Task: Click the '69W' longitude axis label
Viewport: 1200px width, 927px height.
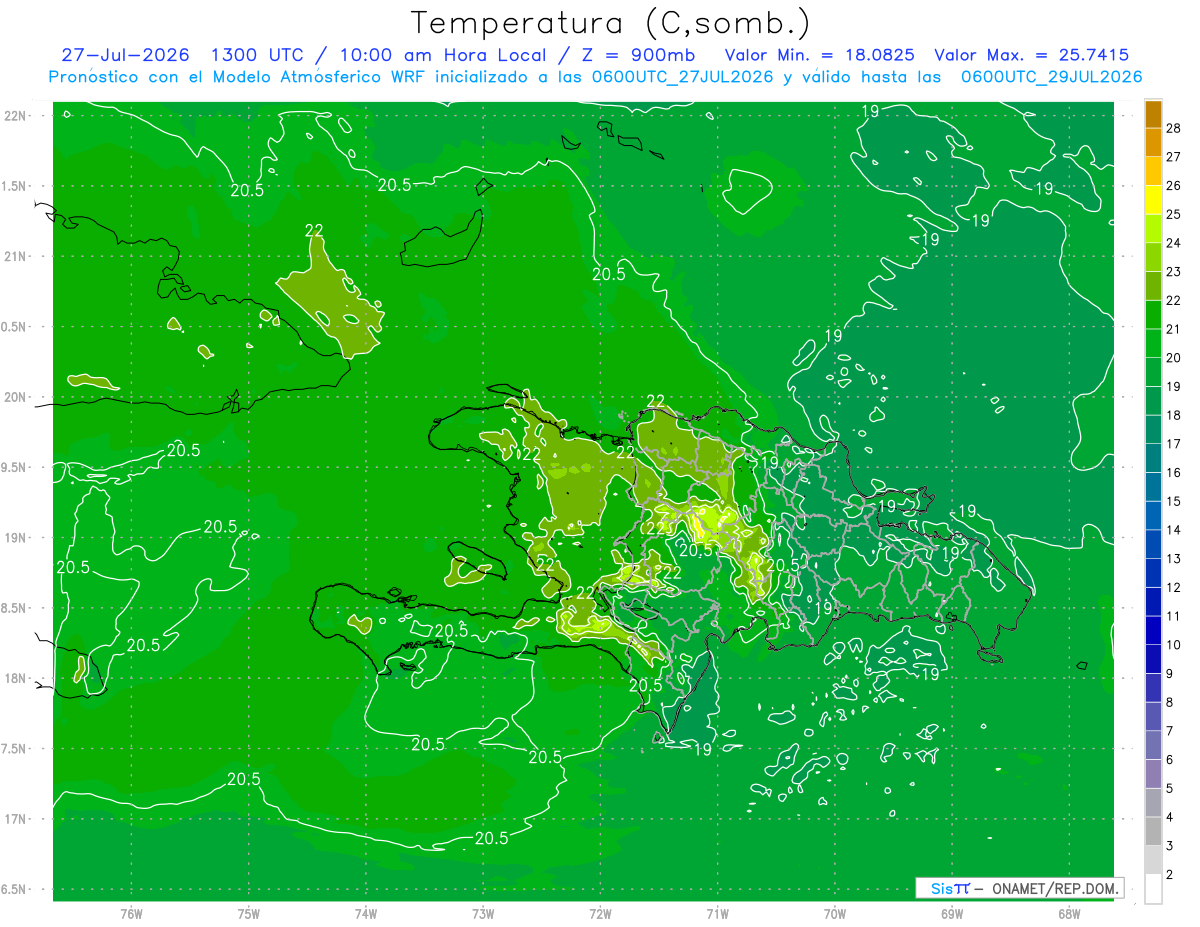Action: tap(952, 913)
